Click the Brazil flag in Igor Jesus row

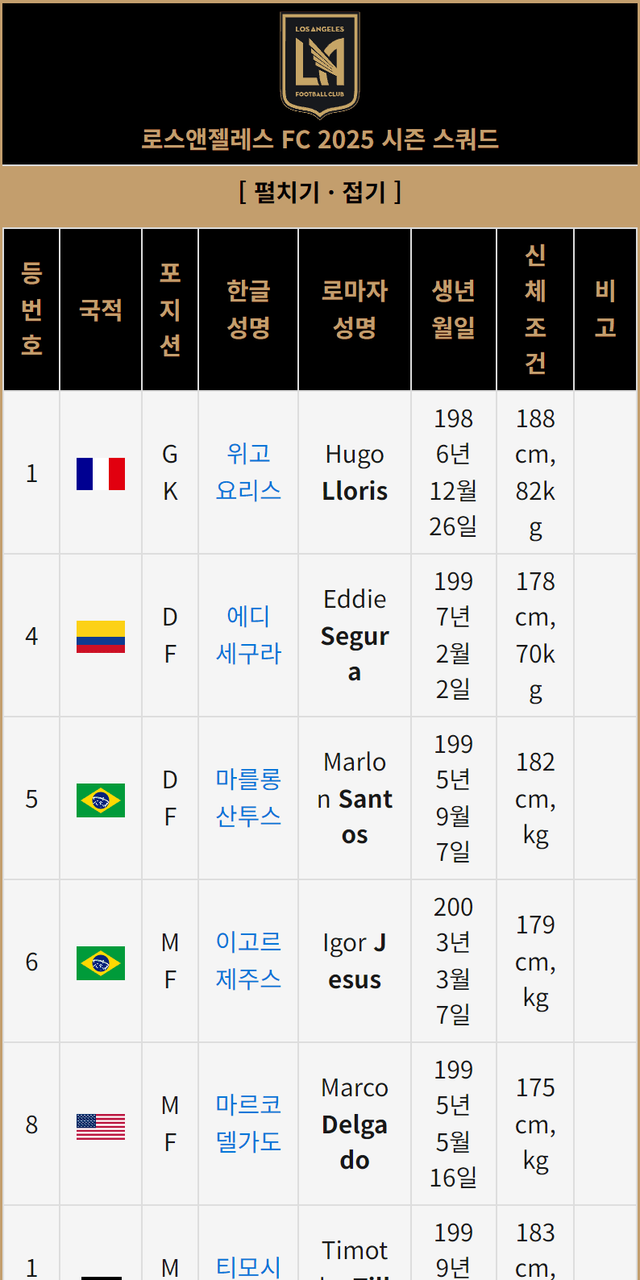(101, 962)
